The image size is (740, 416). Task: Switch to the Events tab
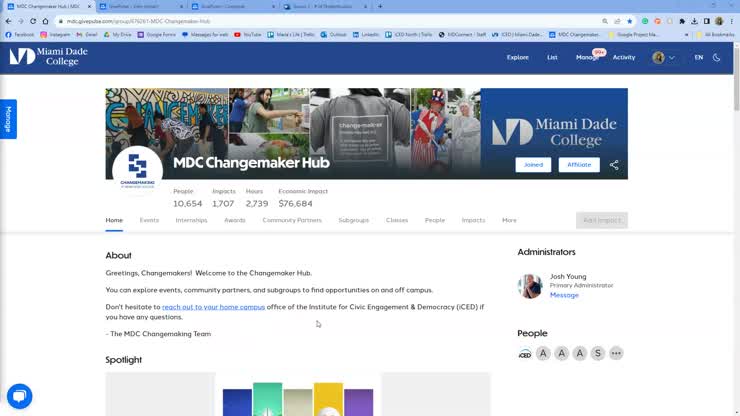(149, 220)
